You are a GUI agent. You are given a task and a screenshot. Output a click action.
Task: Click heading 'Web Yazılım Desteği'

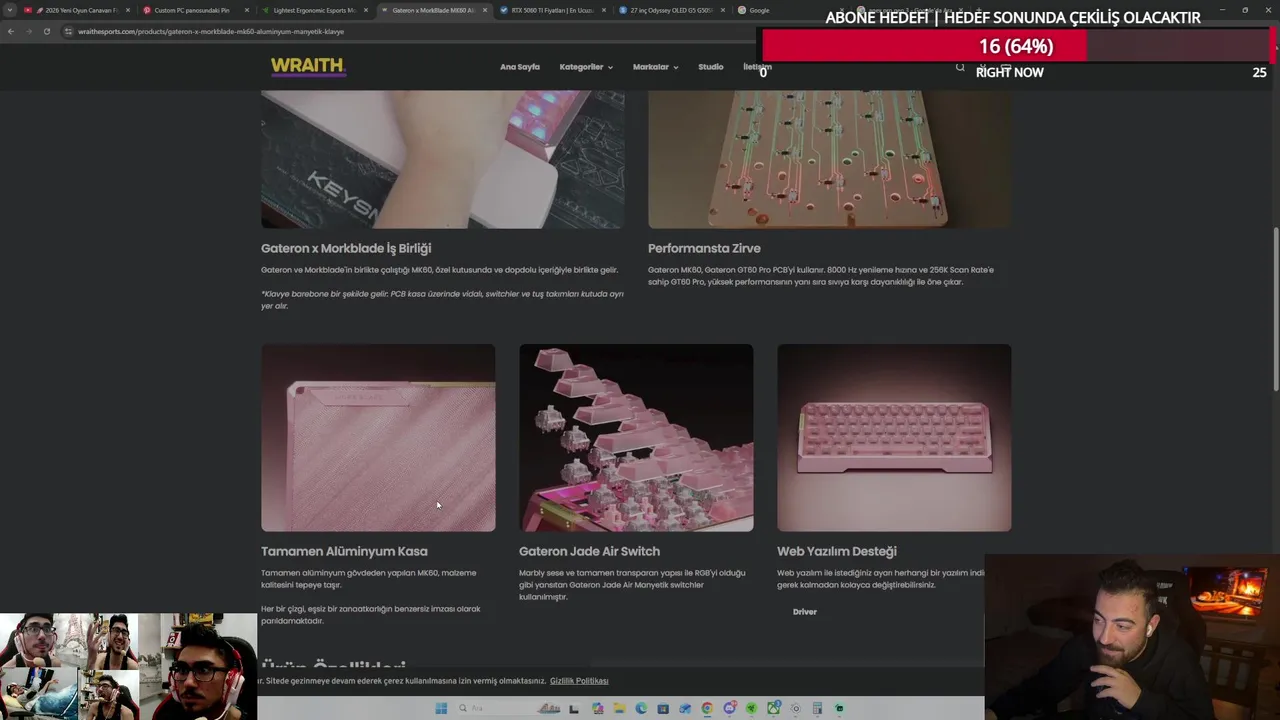click(837, 551)
